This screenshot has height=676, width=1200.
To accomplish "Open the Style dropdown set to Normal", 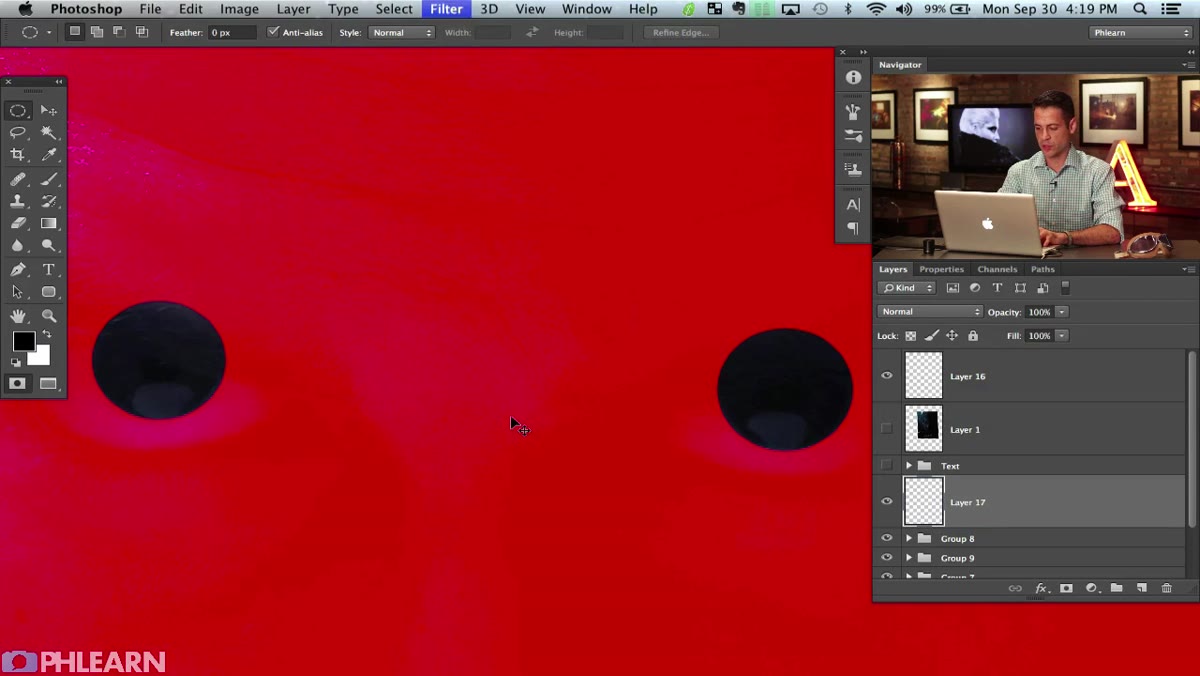I will click(402, 32).
